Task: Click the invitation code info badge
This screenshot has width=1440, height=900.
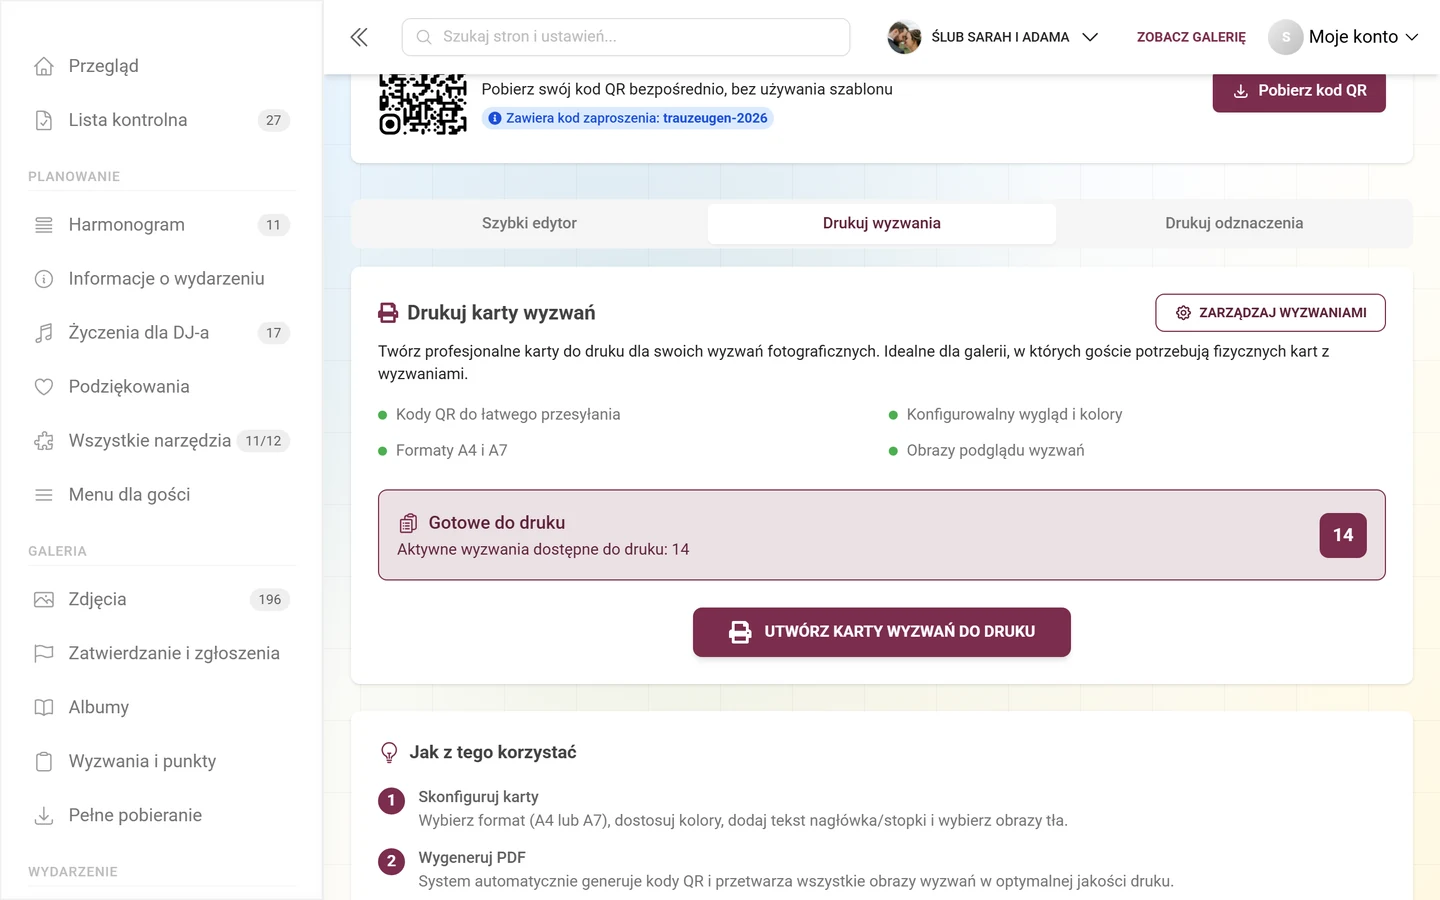Action: coord(628,118)
